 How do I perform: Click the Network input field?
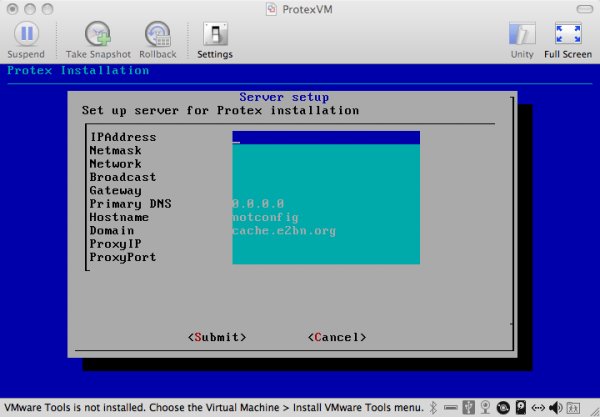click(326, 164)
